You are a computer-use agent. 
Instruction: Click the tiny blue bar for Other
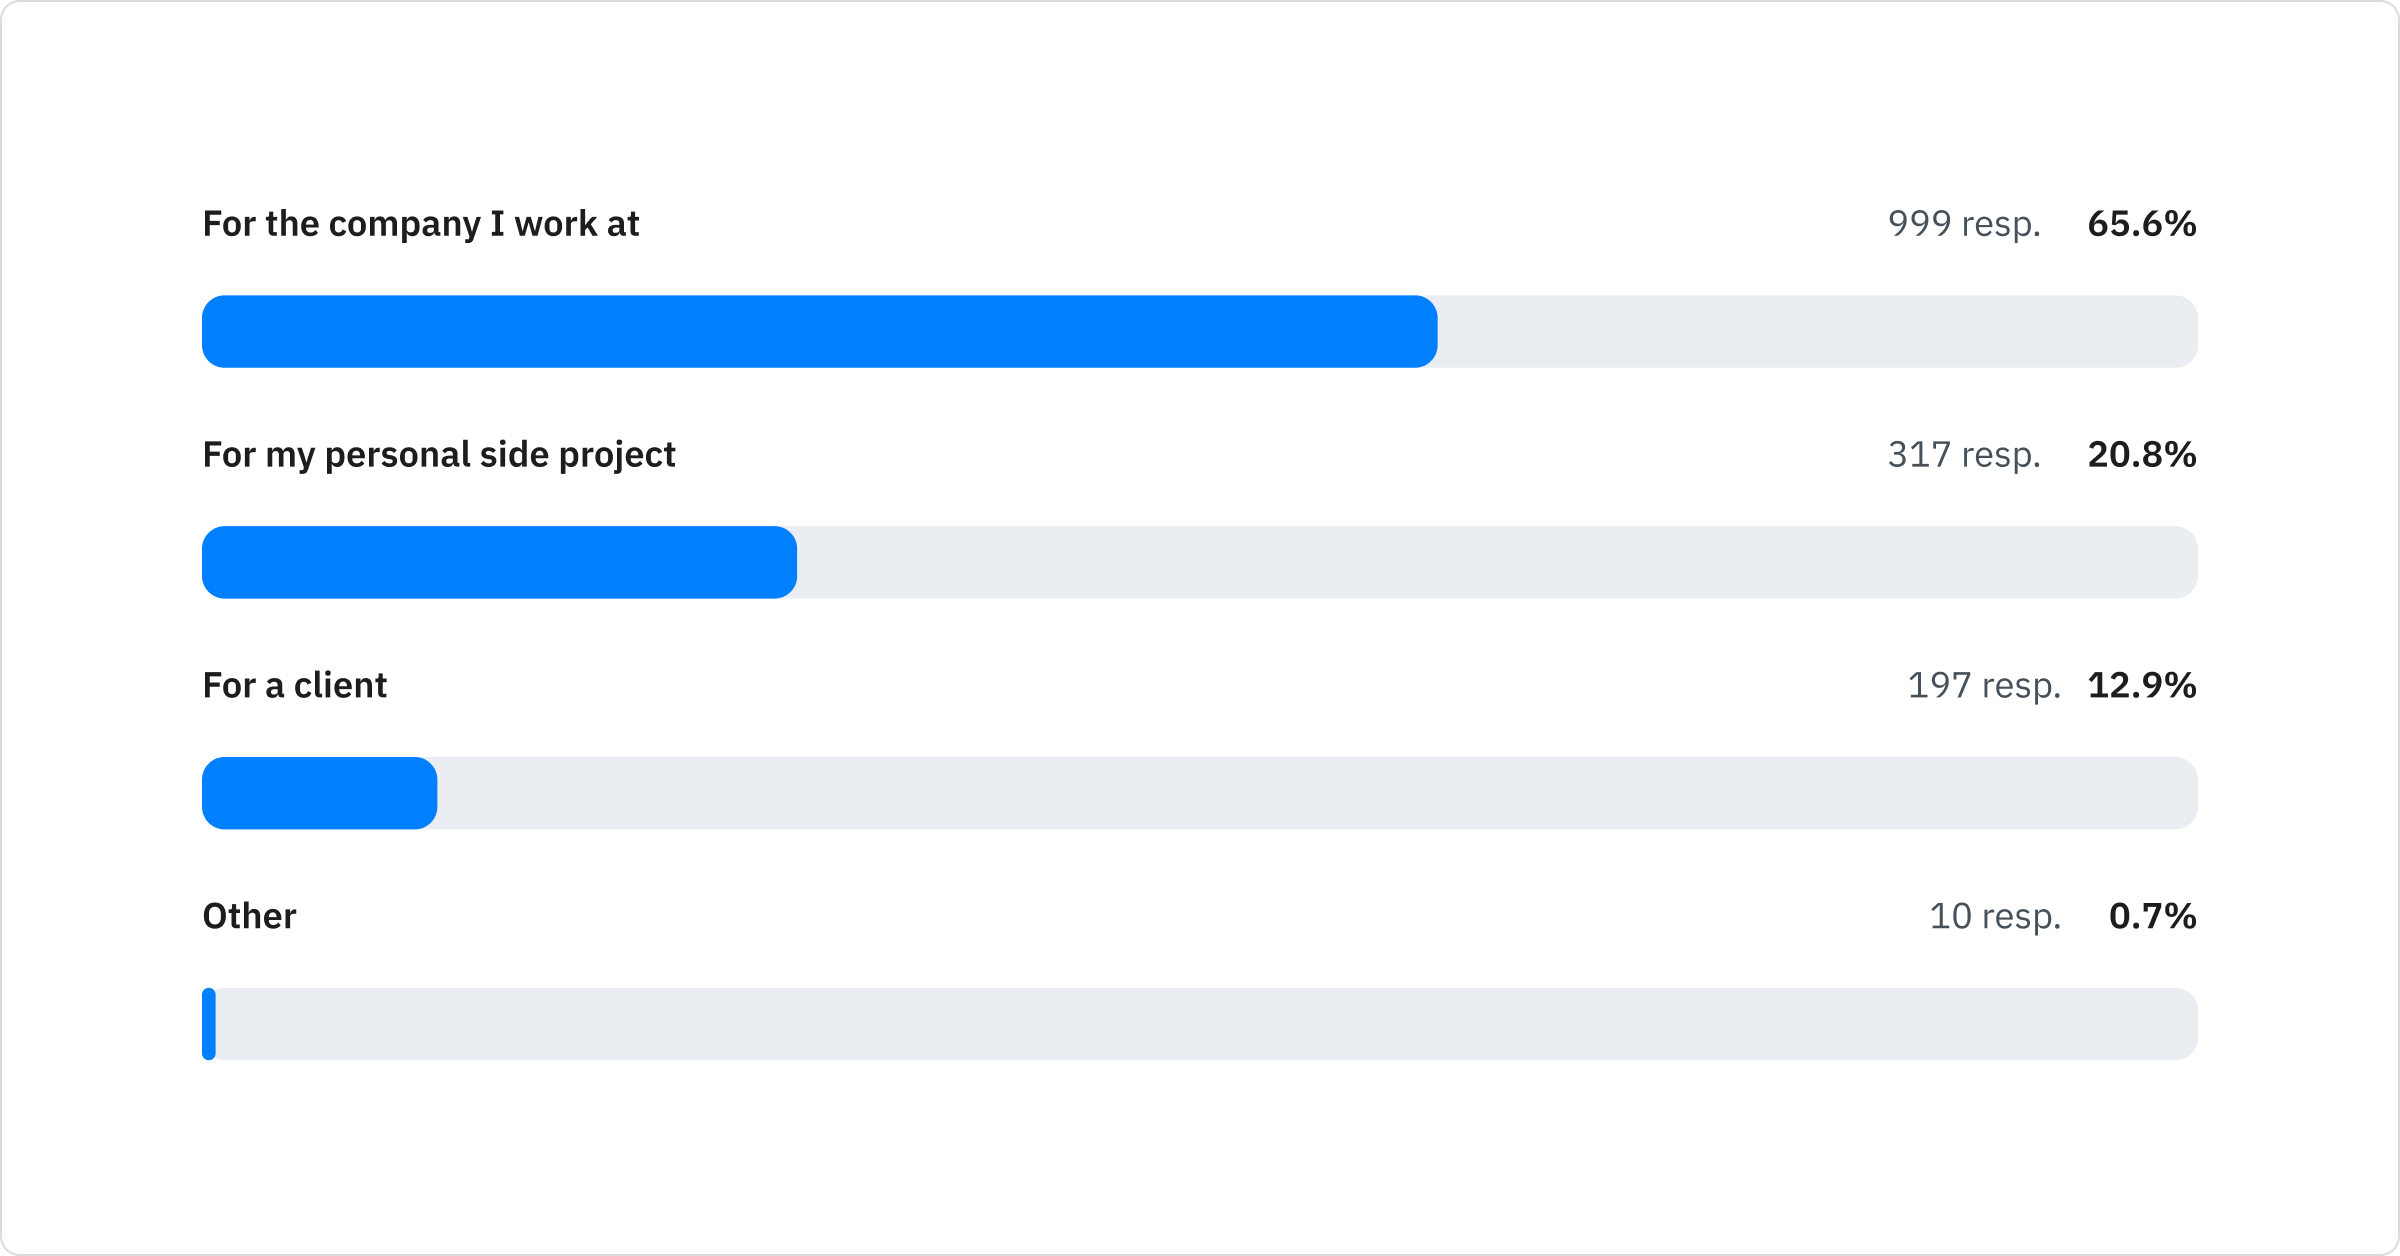click(x=209, y=1024)
